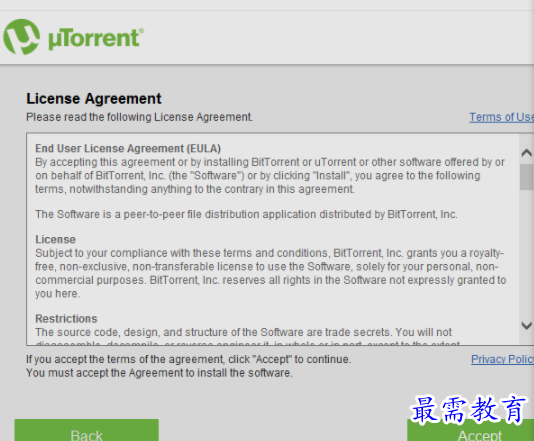Click the µTorrent logo icon
Screen dimensions: 534x441
21,37
